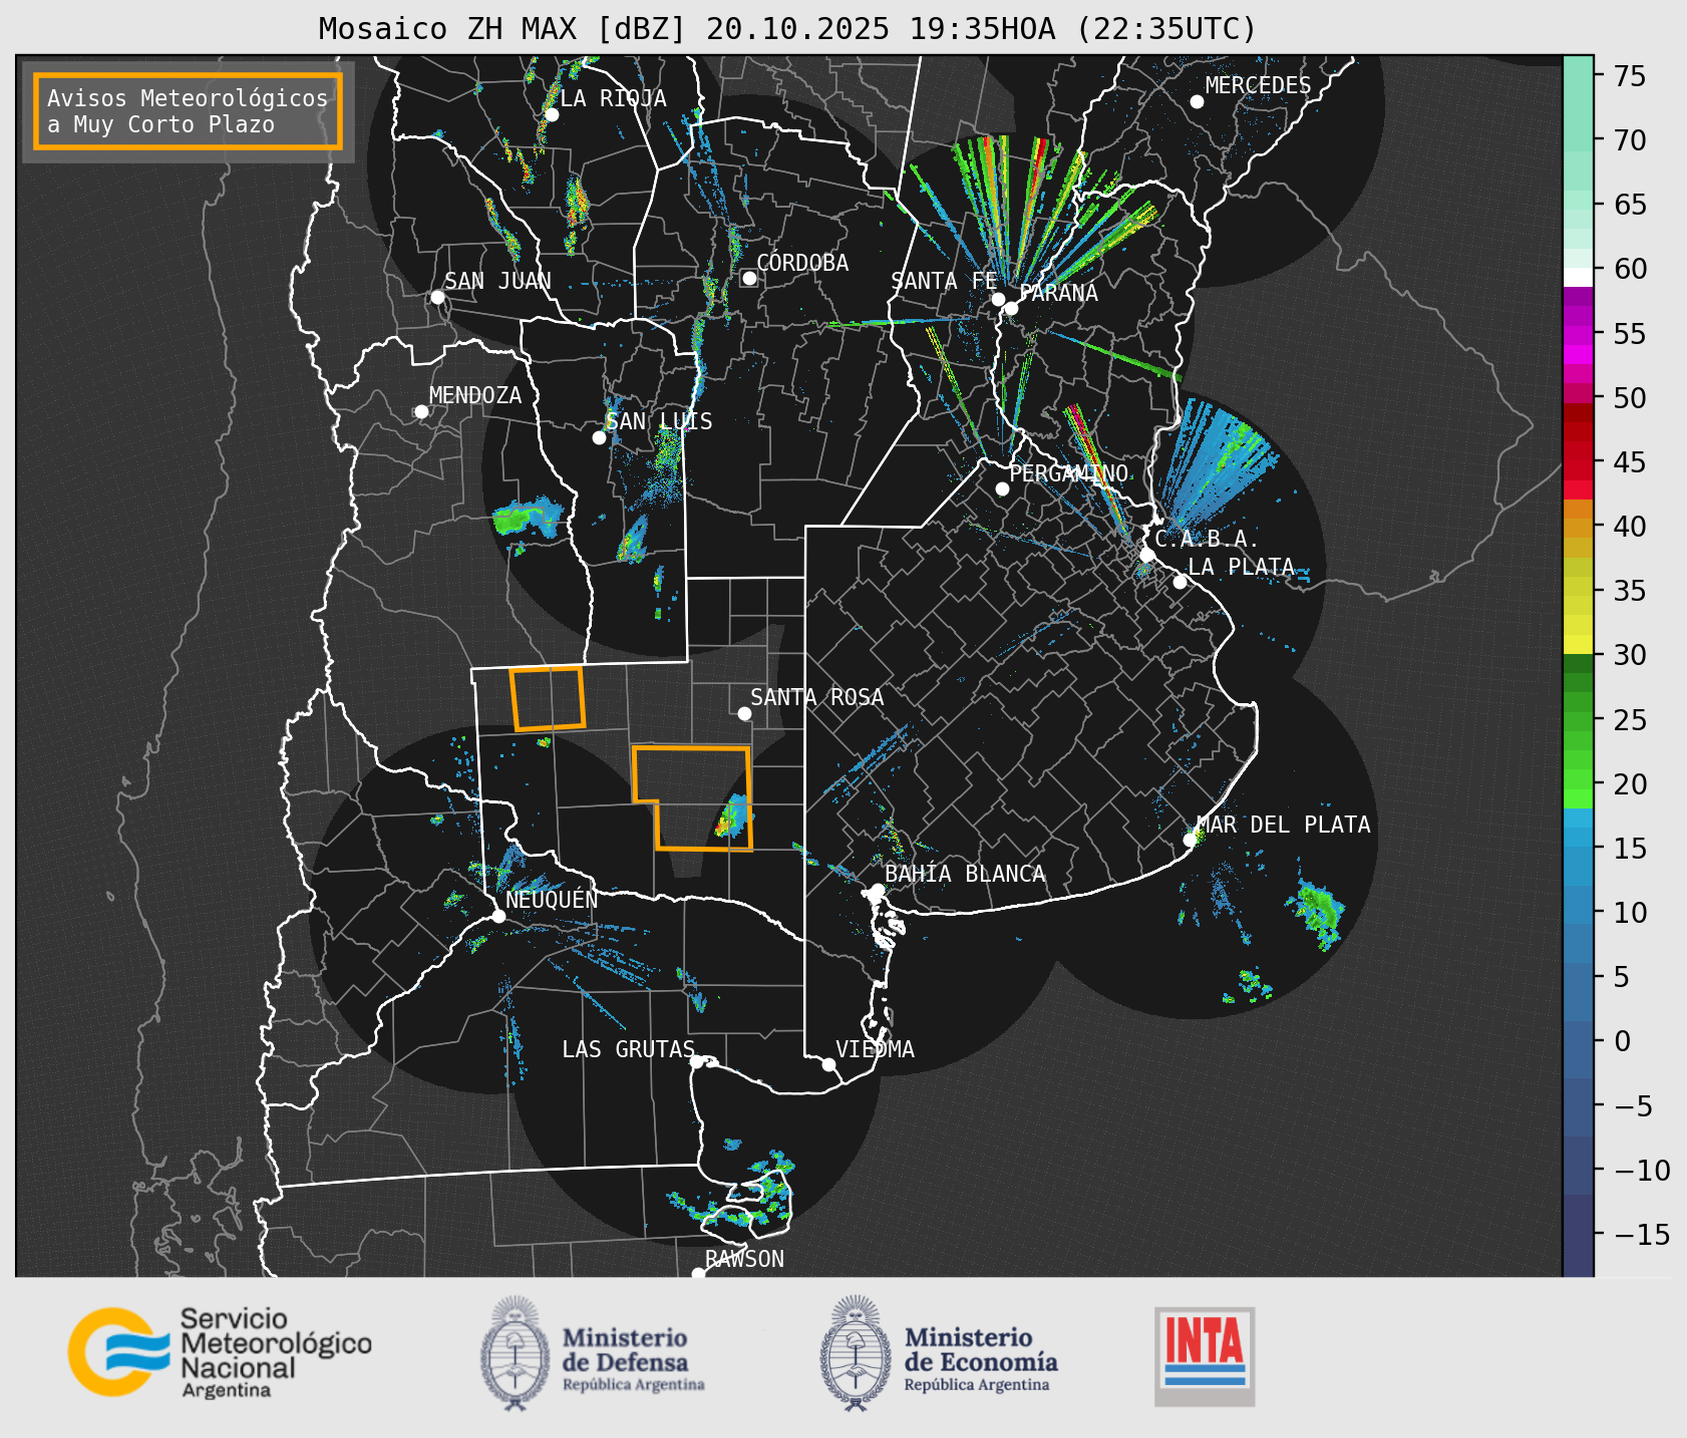This screenshot has width=1687, height=1438.
Task: Click the magenta 55 dBZ band on colorbar
Action: coord(1577,335)
